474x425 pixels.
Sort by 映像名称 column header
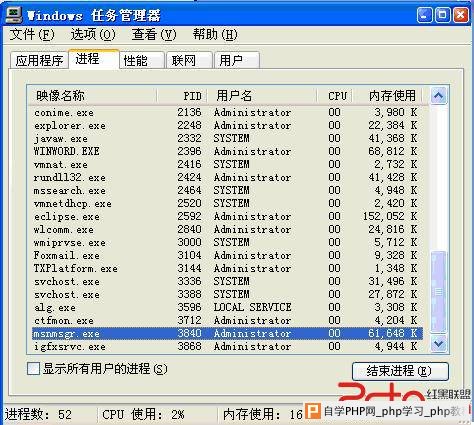pyautogui.click(x=92, y=96)
